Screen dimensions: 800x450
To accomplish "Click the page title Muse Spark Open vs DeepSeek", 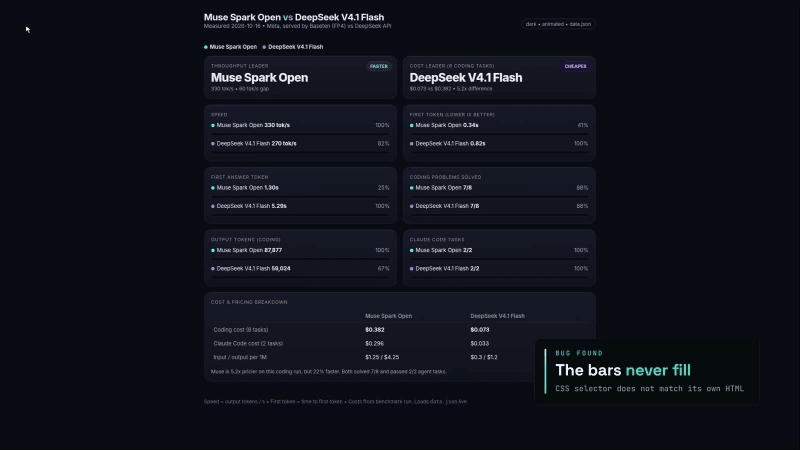I will click(x=294, y=17).
